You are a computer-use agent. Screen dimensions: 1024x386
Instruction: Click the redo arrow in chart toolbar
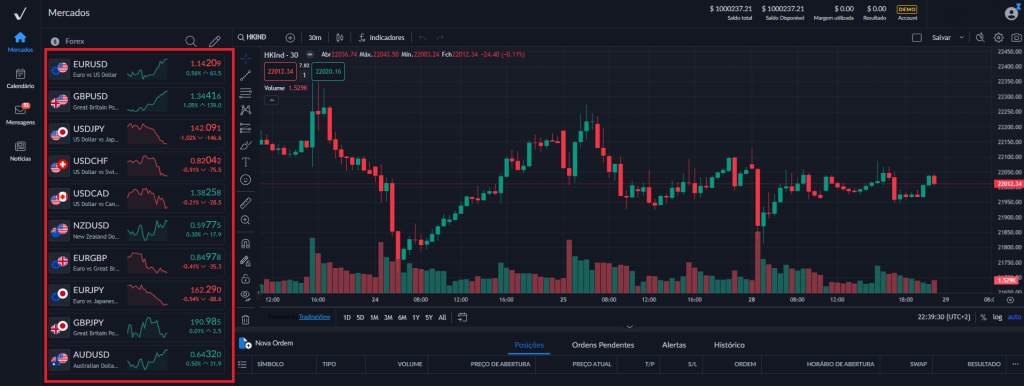coord(440,38)
